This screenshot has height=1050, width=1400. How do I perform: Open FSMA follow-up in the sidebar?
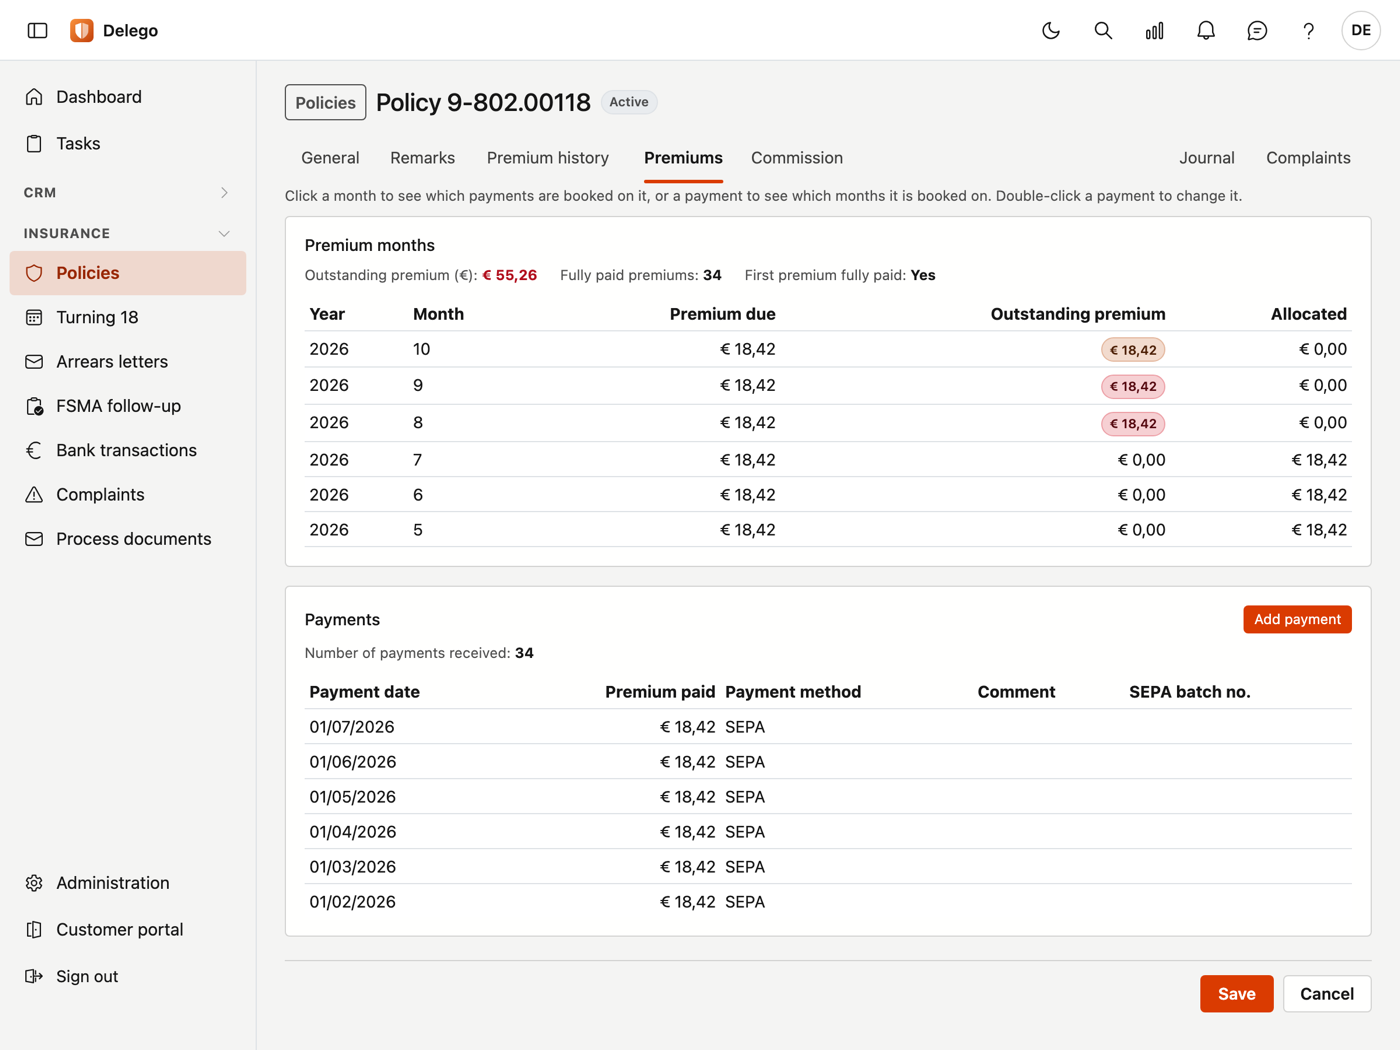(x=128, y=406)
